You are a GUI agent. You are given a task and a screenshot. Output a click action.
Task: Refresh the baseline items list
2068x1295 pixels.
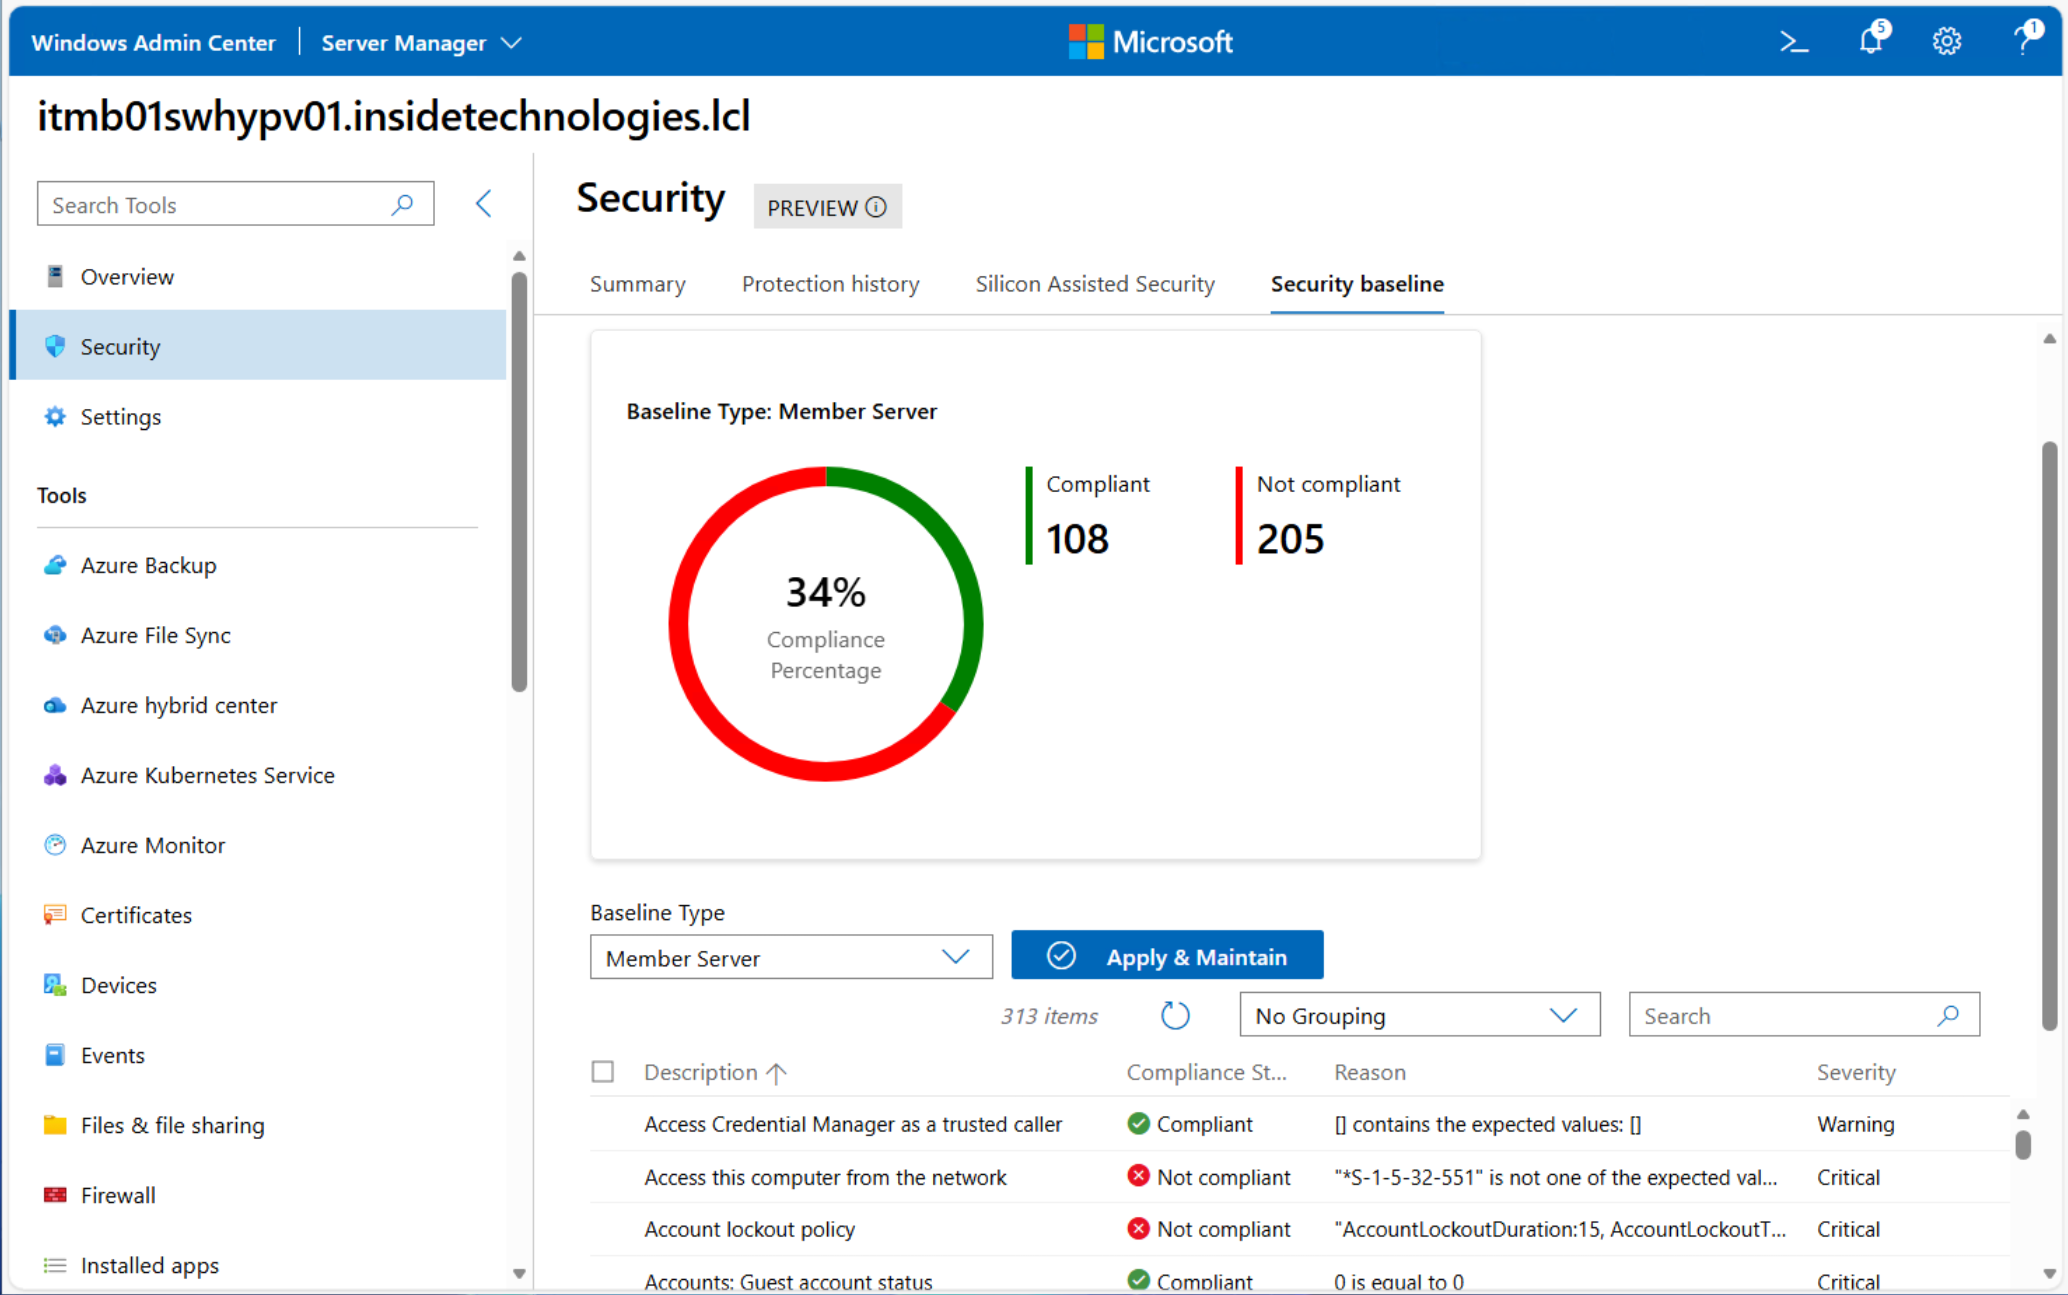1175,1016
